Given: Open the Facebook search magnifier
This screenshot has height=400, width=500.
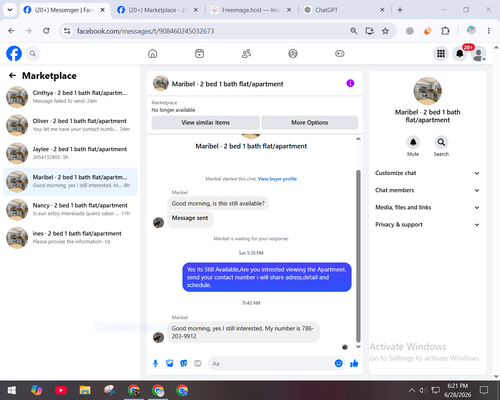Looking at the screenshot, I should 33,53.
